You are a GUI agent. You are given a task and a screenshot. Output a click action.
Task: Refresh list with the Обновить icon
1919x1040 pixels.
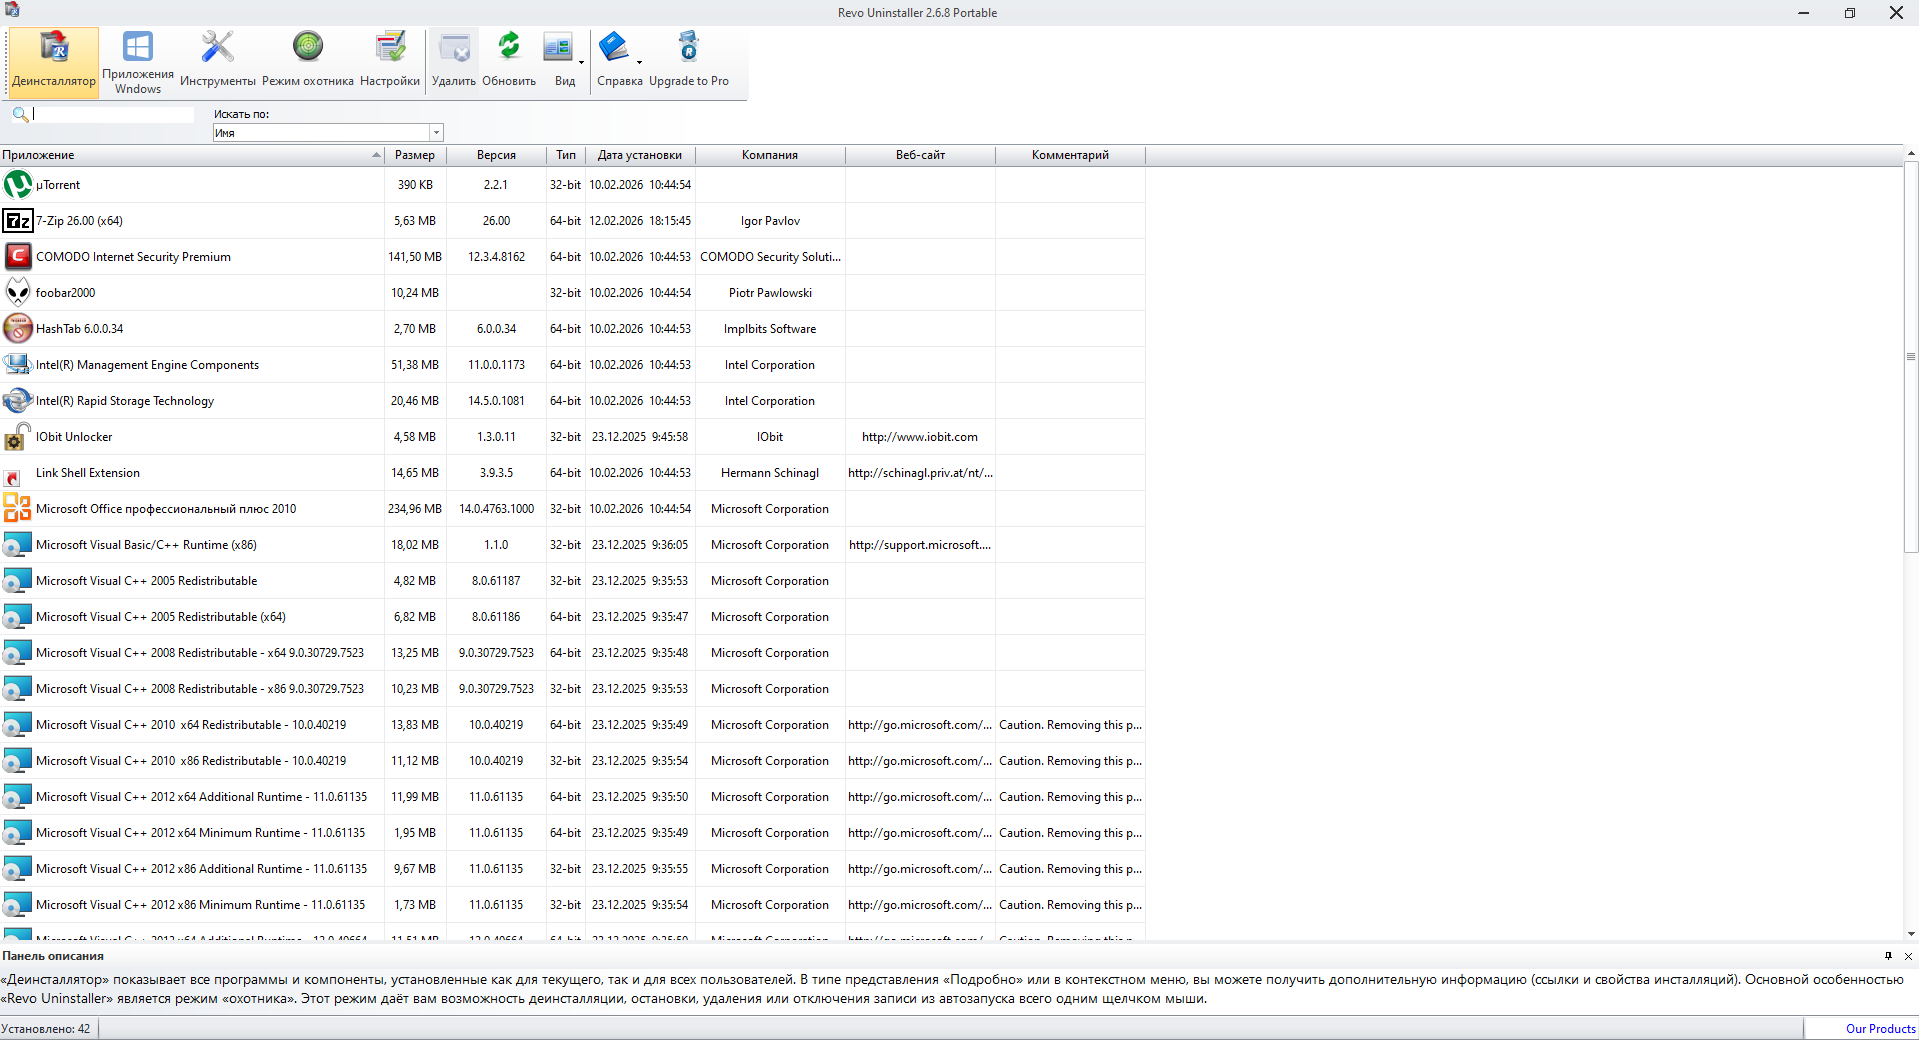[x=509, y=61]
